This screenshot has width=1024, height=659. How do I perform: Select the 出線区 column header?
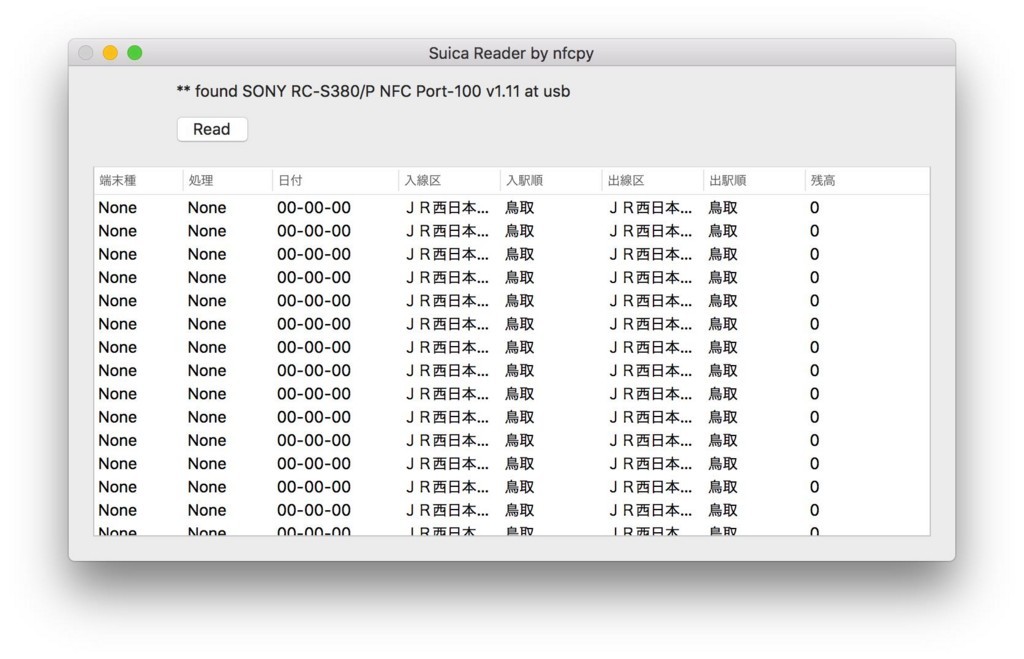tap(652, 180)
